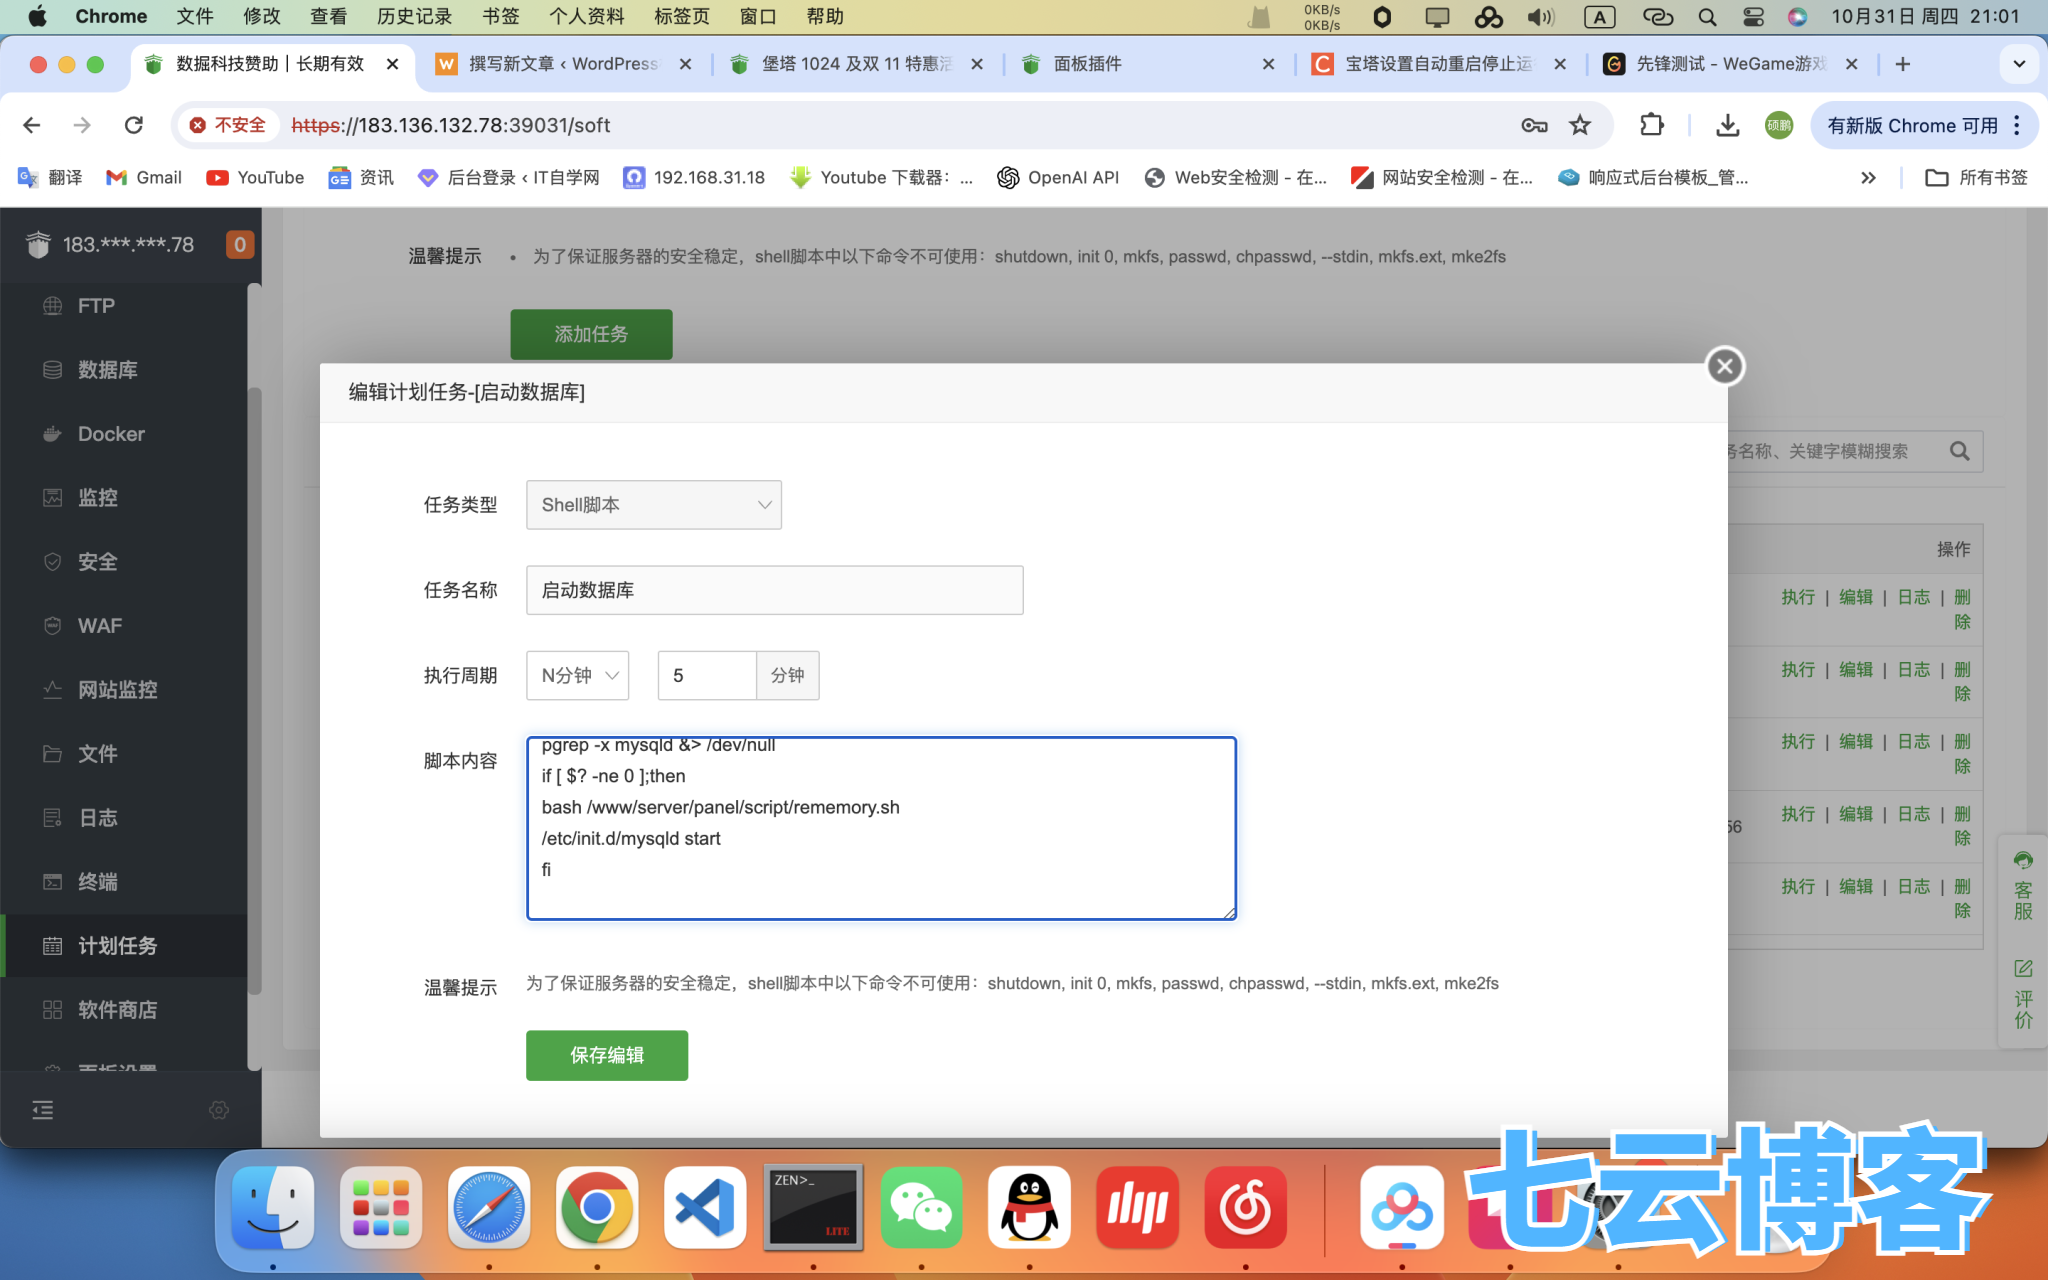Open the 历史记录 menu in menu bar

414,16
